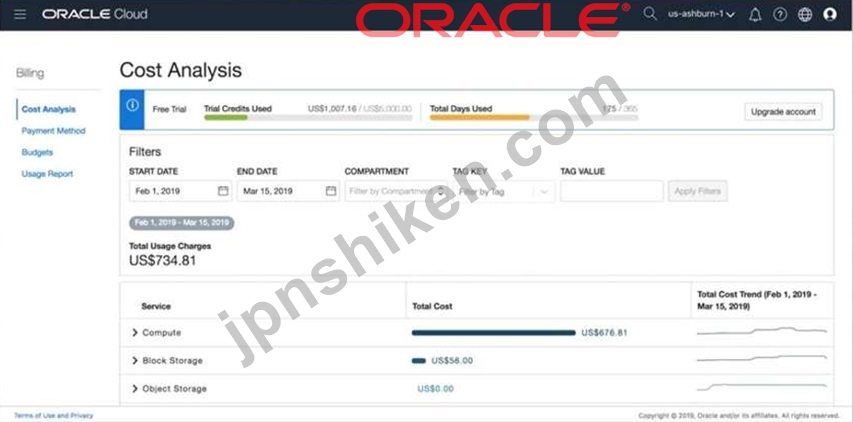
Task: Click the Block Storage cost bar
Action: point(419,361)
